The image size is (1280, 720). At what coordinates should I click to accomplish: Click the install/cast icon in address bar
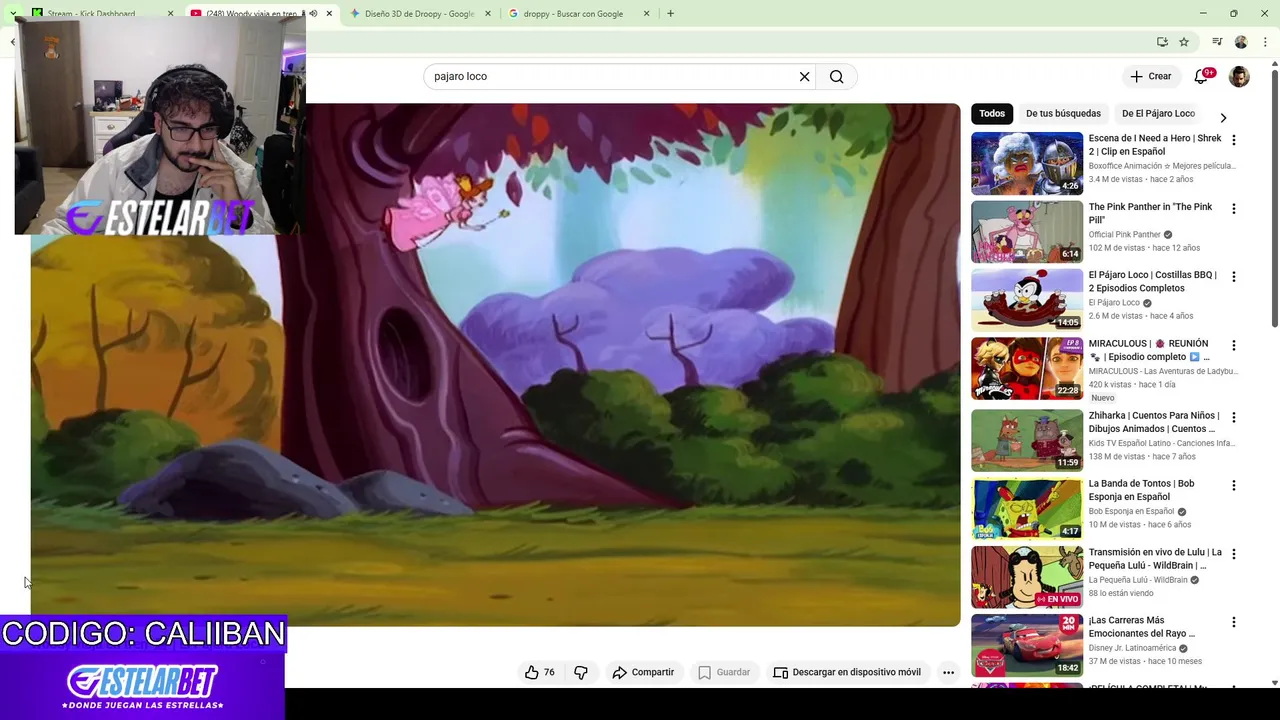coord(1162,42)
